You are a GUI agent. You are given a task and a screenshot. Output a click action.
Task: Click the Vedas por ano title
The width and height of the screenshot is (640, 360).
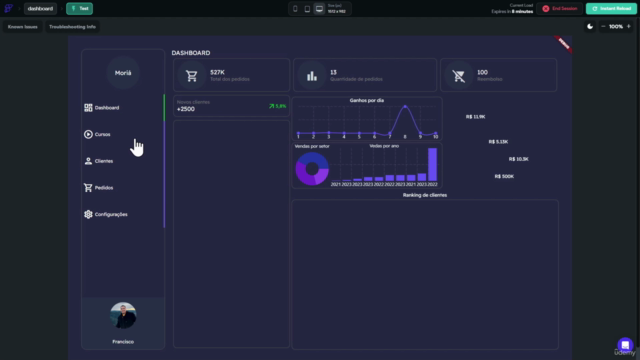pyautogui.click(x=384, y=146)
